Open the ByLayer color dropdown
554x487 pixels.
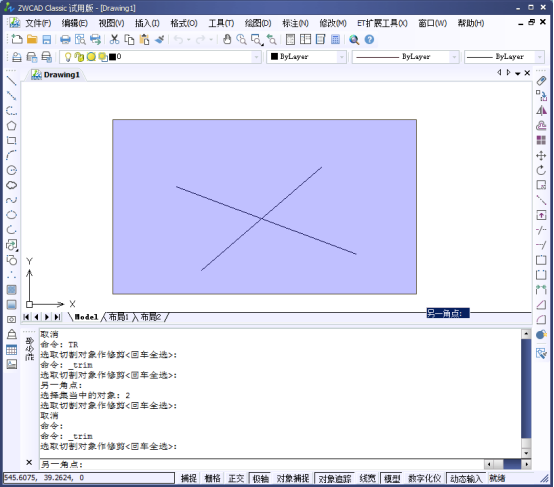(341, 57)
